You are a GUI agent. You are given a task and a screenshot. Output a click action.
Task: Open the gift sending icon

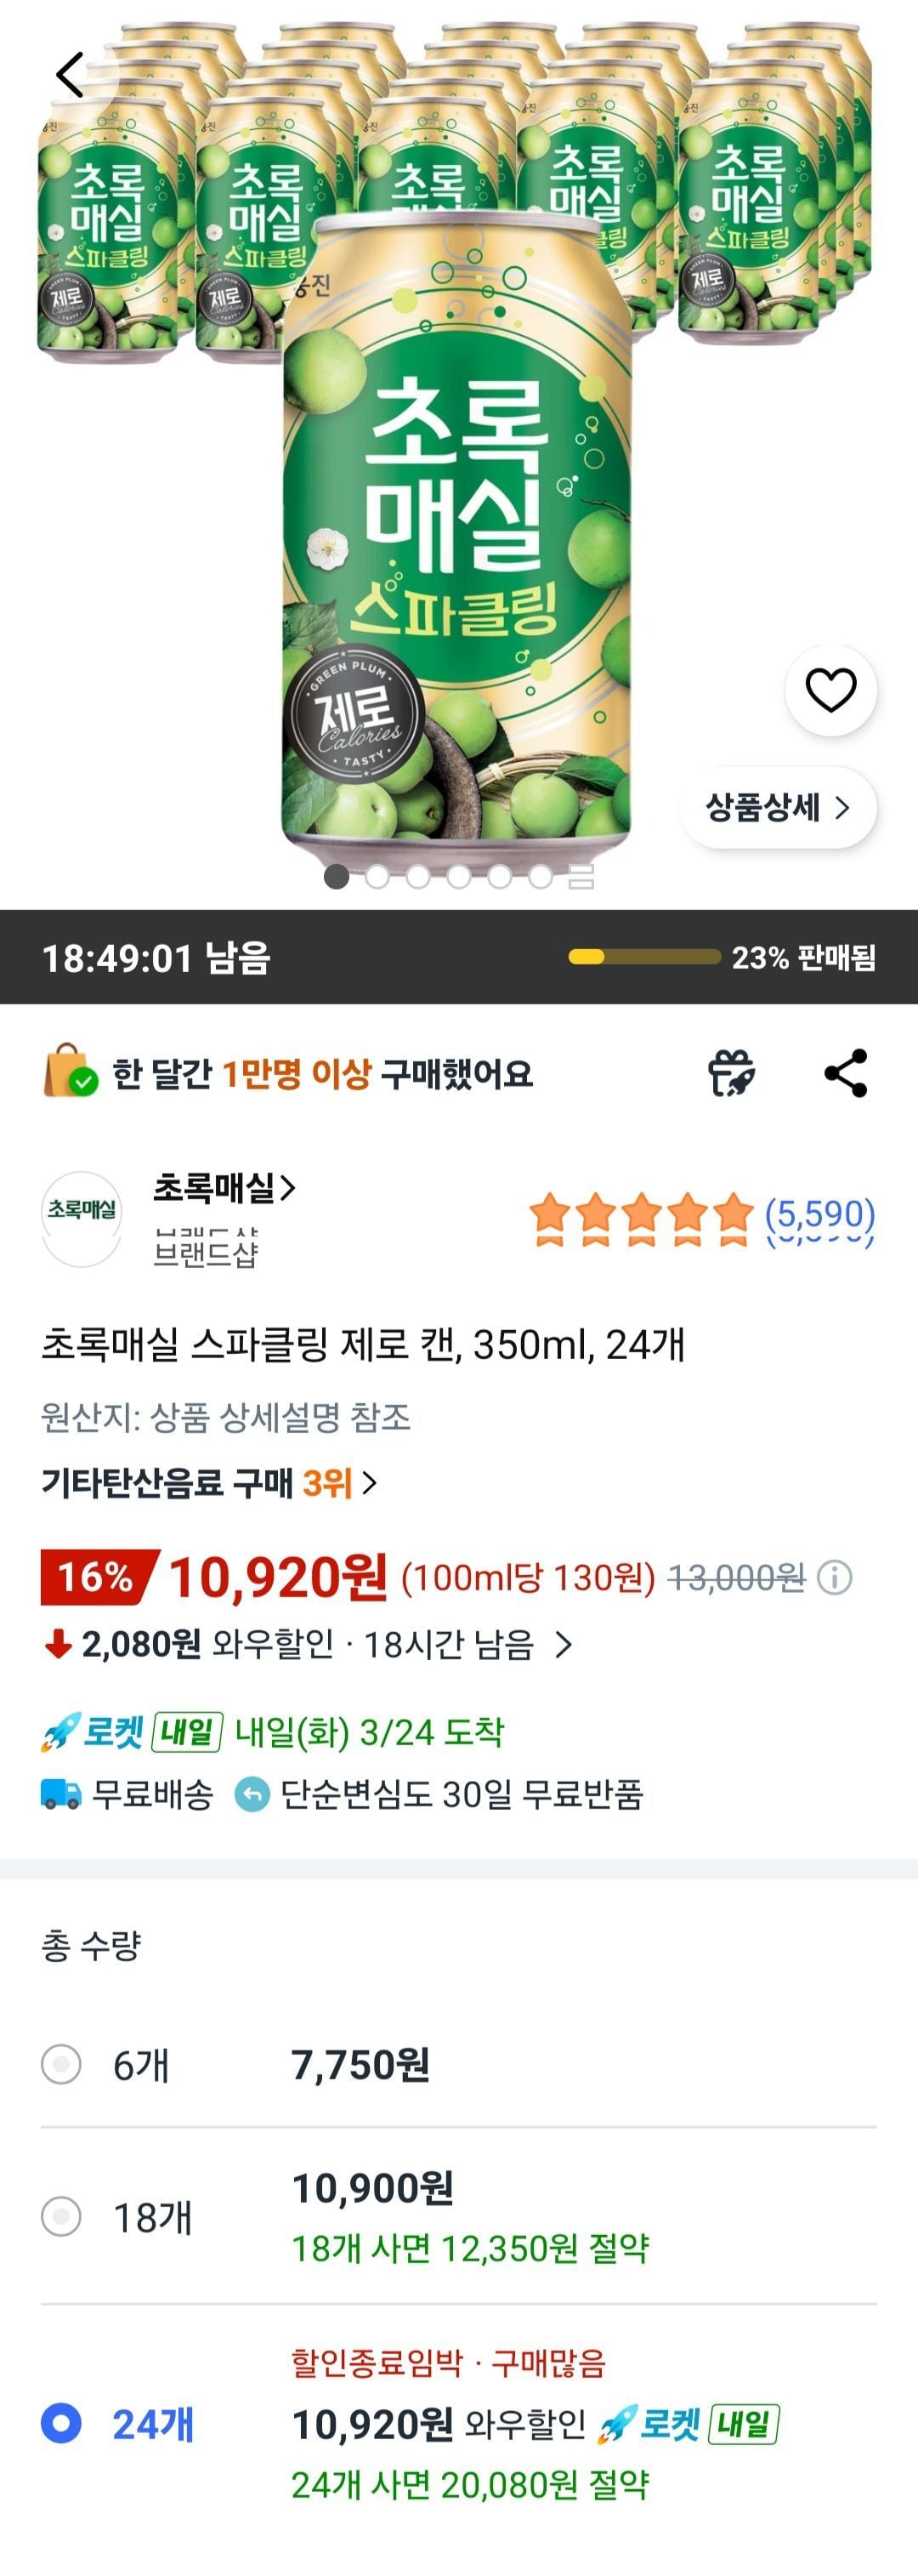click(731, 1074)
